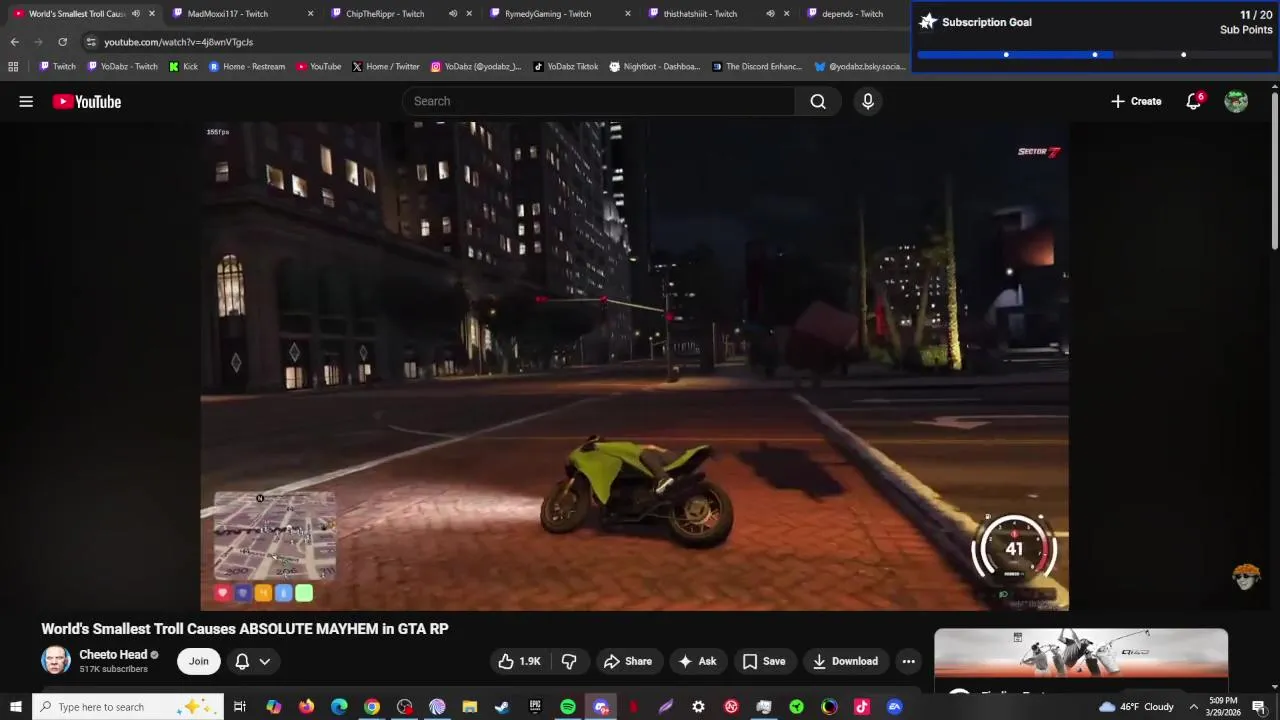
Task: Click the Download button
Action: (845, 661)
